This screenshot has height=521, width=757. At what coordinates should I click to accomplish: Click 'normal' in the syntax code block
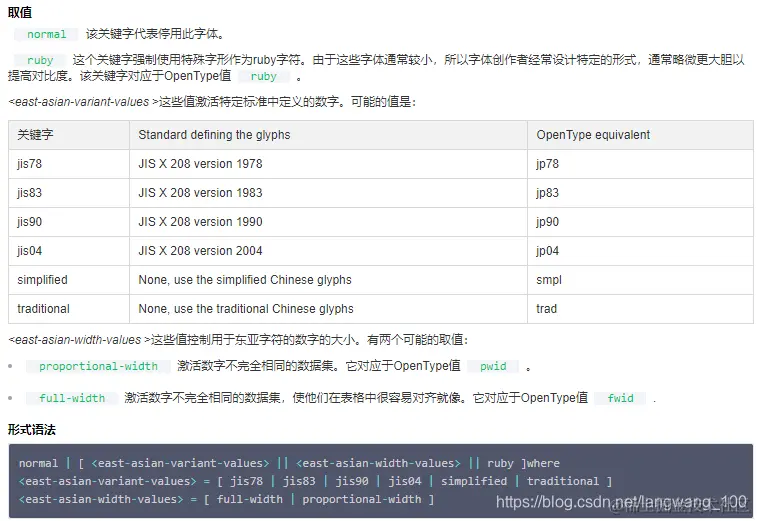[38, 464]
